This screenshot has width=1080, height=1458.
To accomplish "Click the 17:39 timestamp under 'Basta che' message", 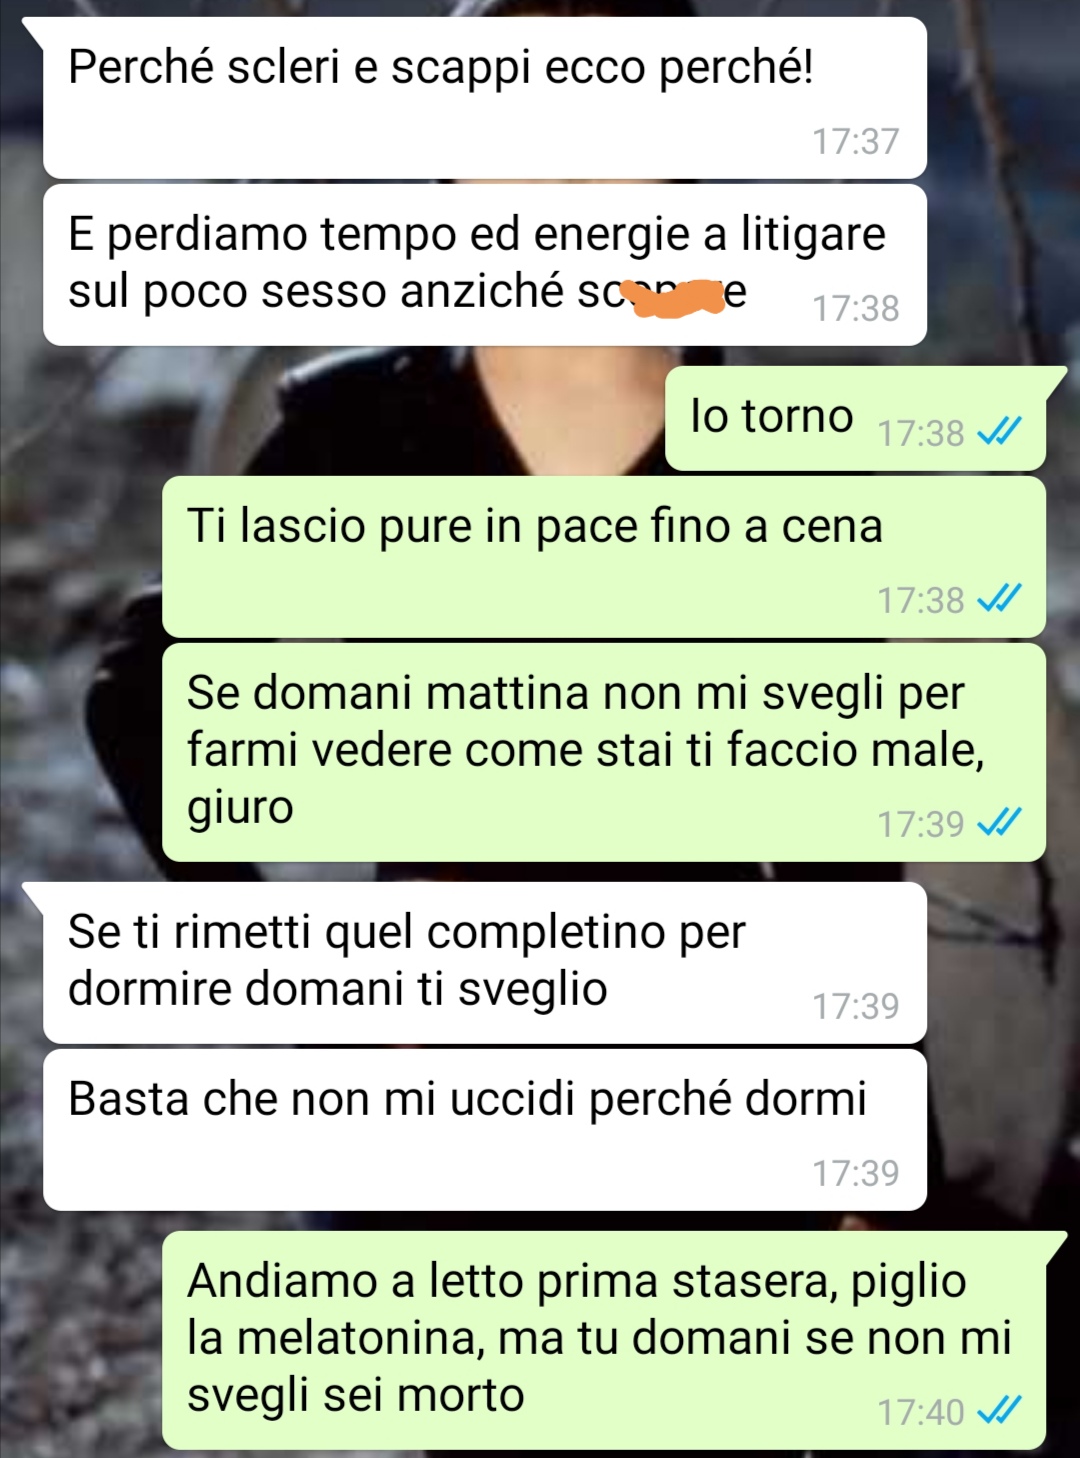I will [856, 1173].
